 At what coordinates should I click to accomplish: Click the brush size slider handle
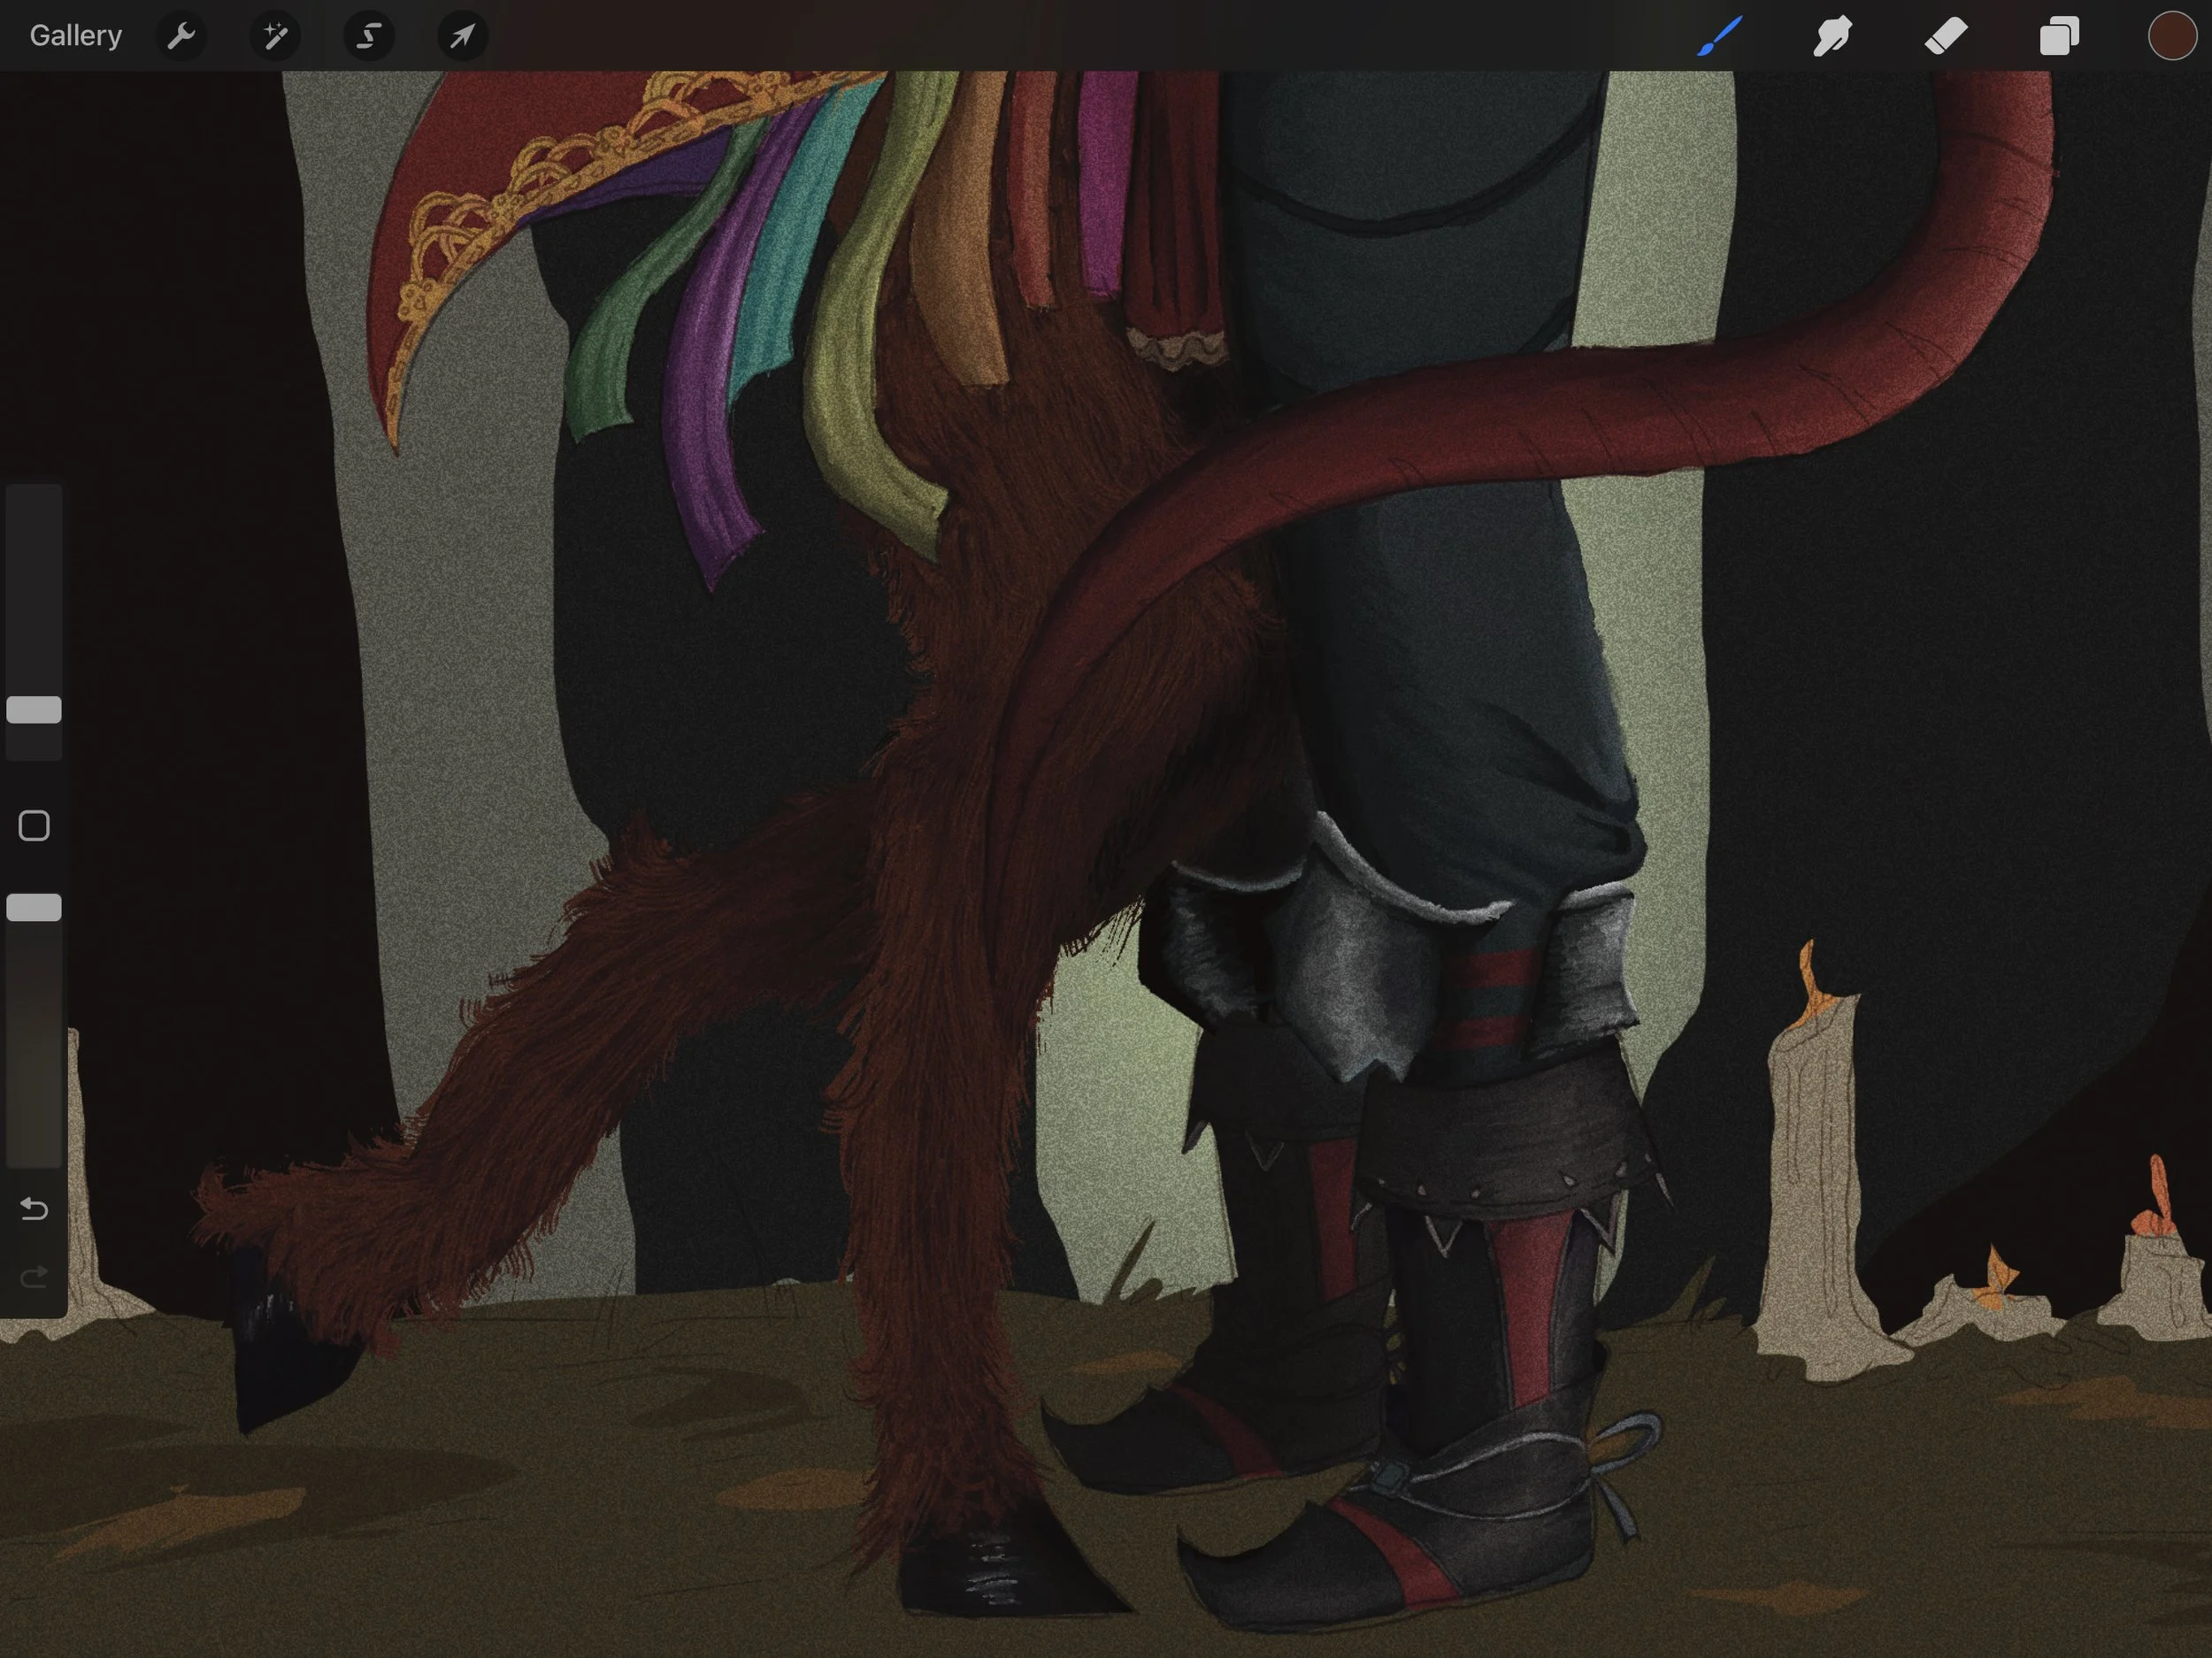(34, 710)
